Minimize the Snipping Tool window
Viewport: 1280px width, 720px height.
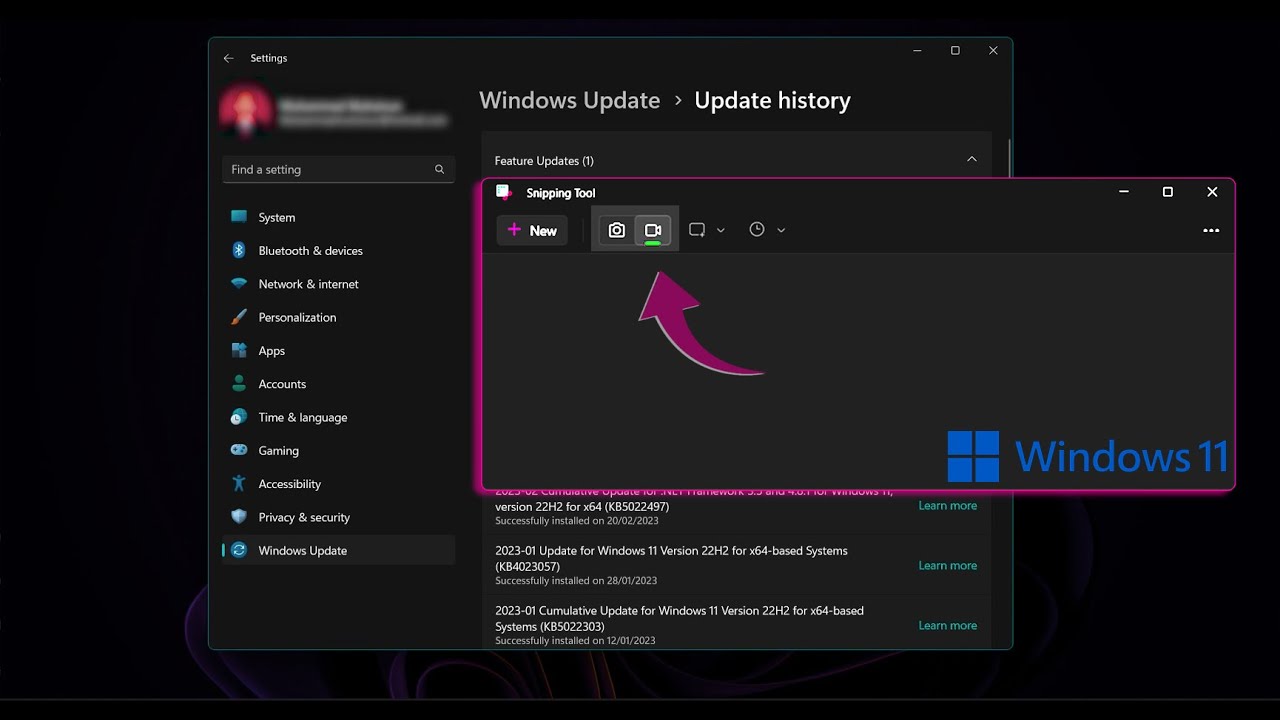1124,192
